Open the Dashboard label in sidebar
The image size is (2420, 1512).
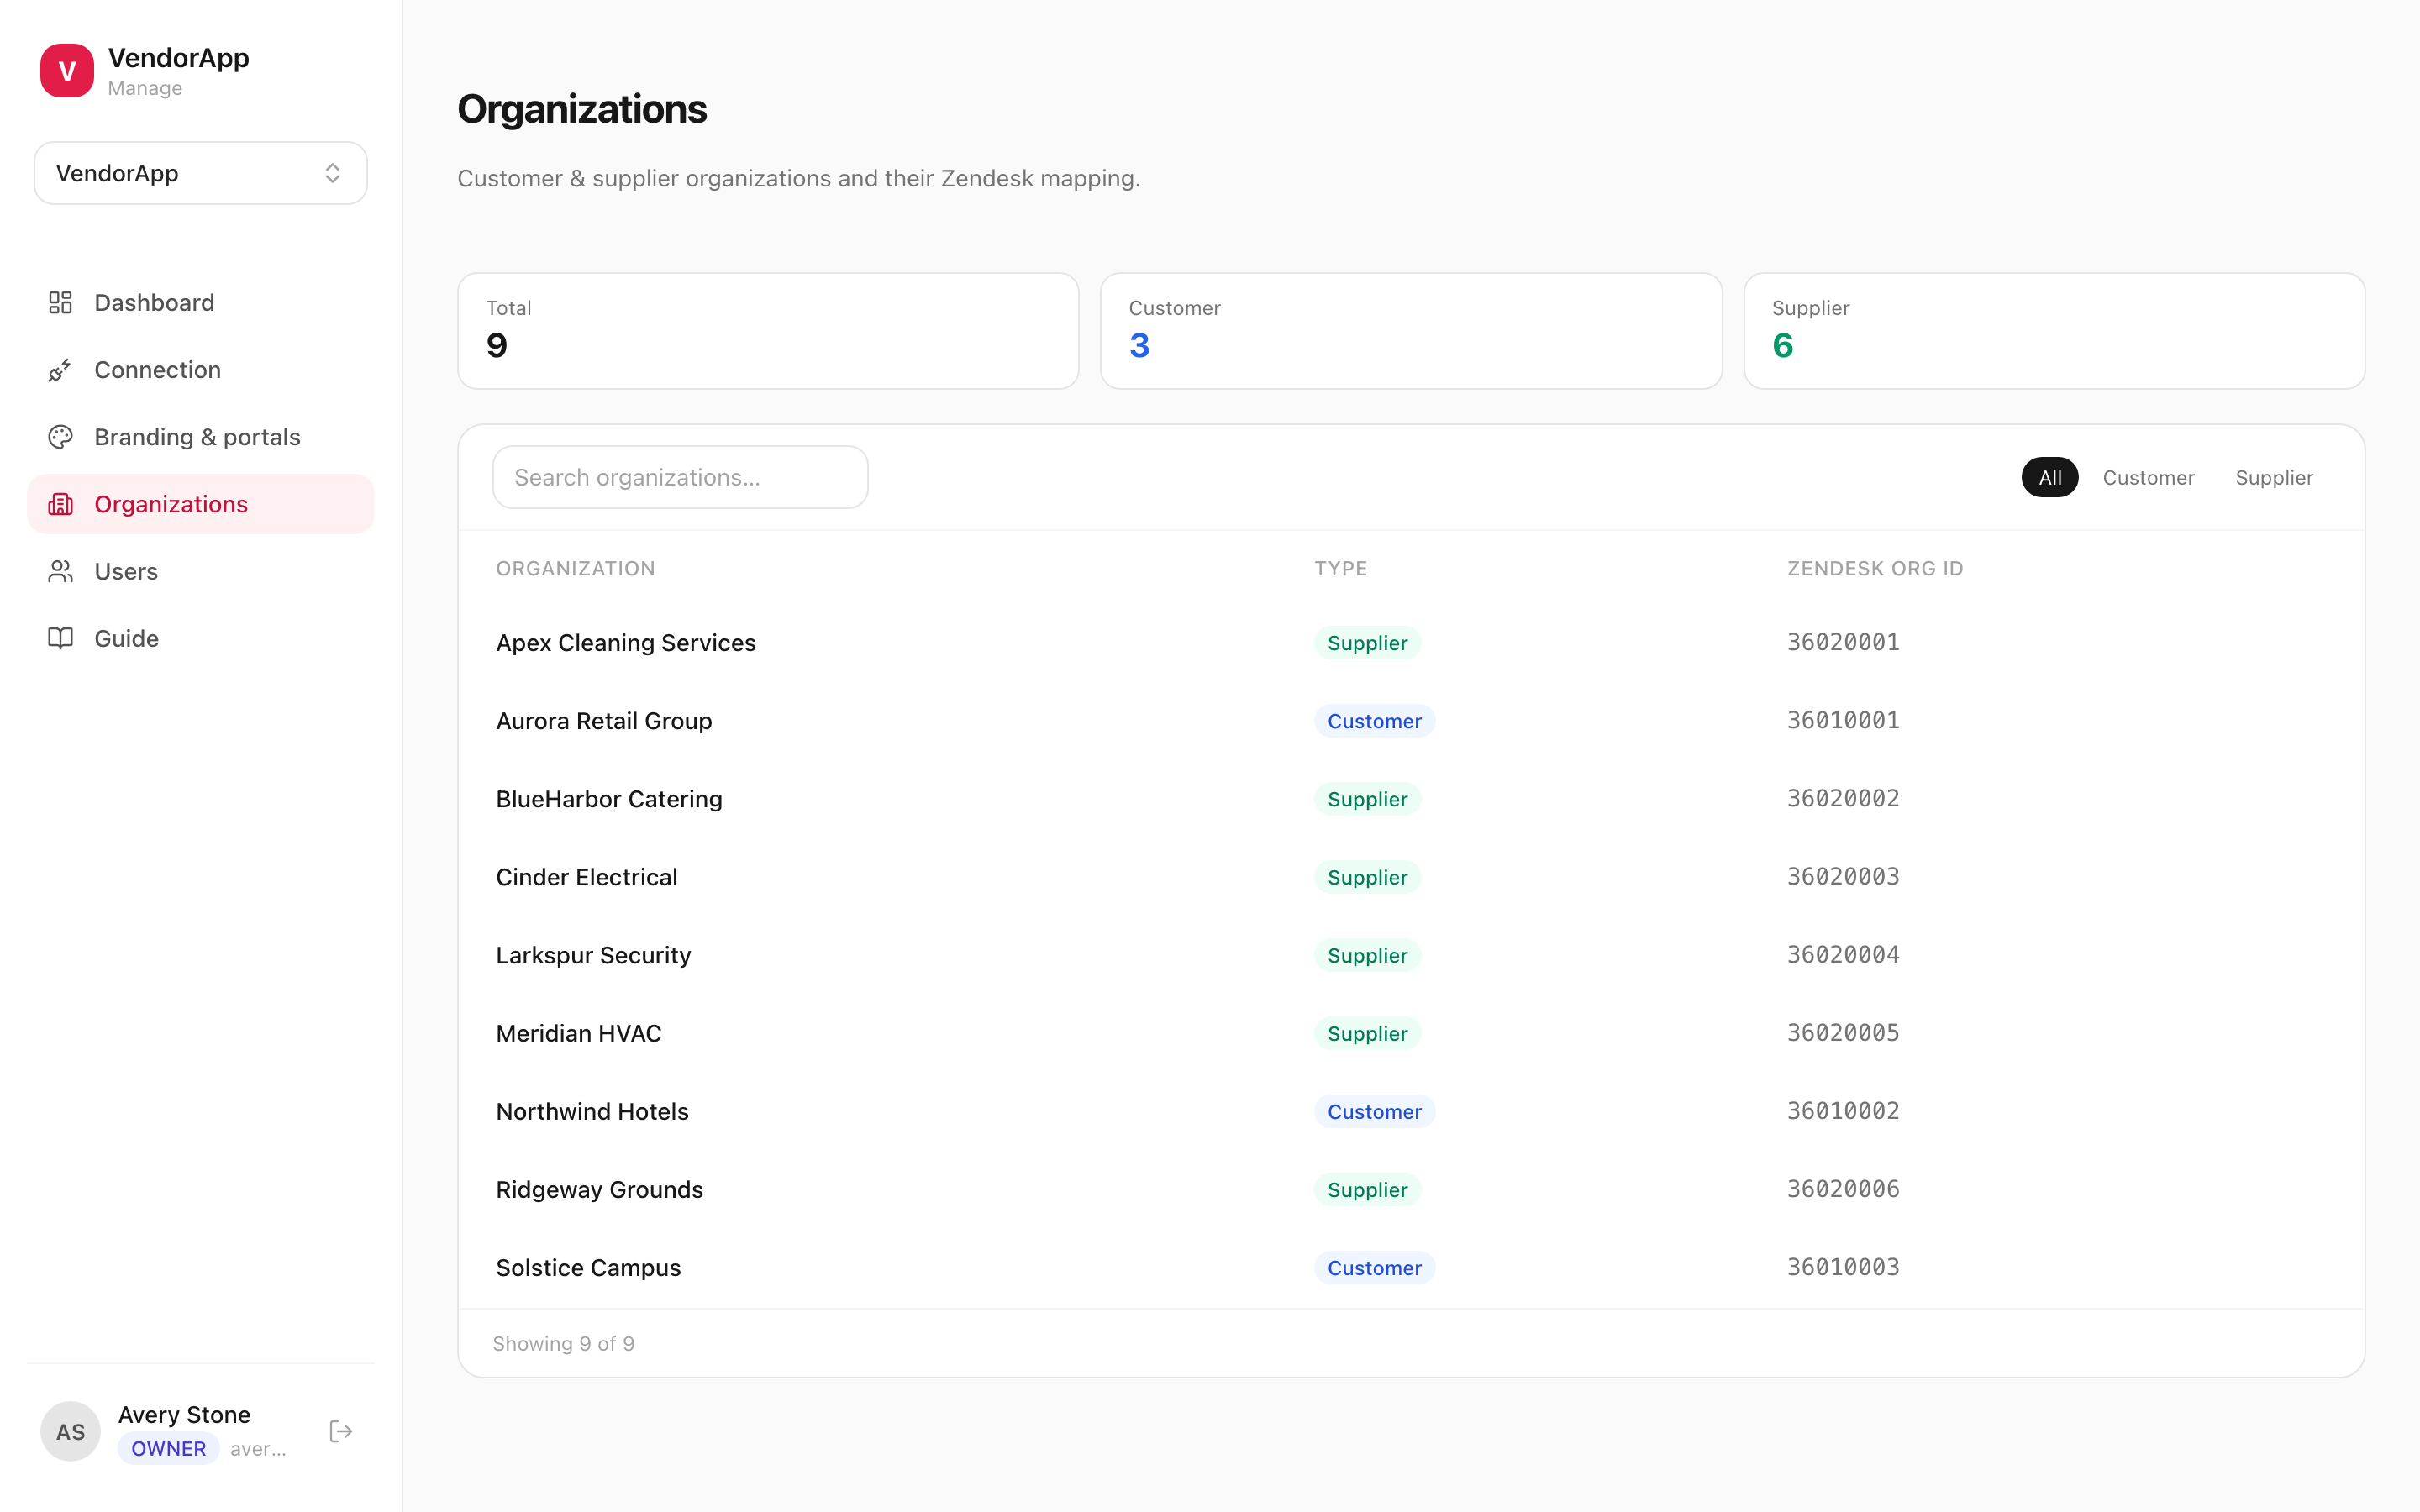(154, 302)
